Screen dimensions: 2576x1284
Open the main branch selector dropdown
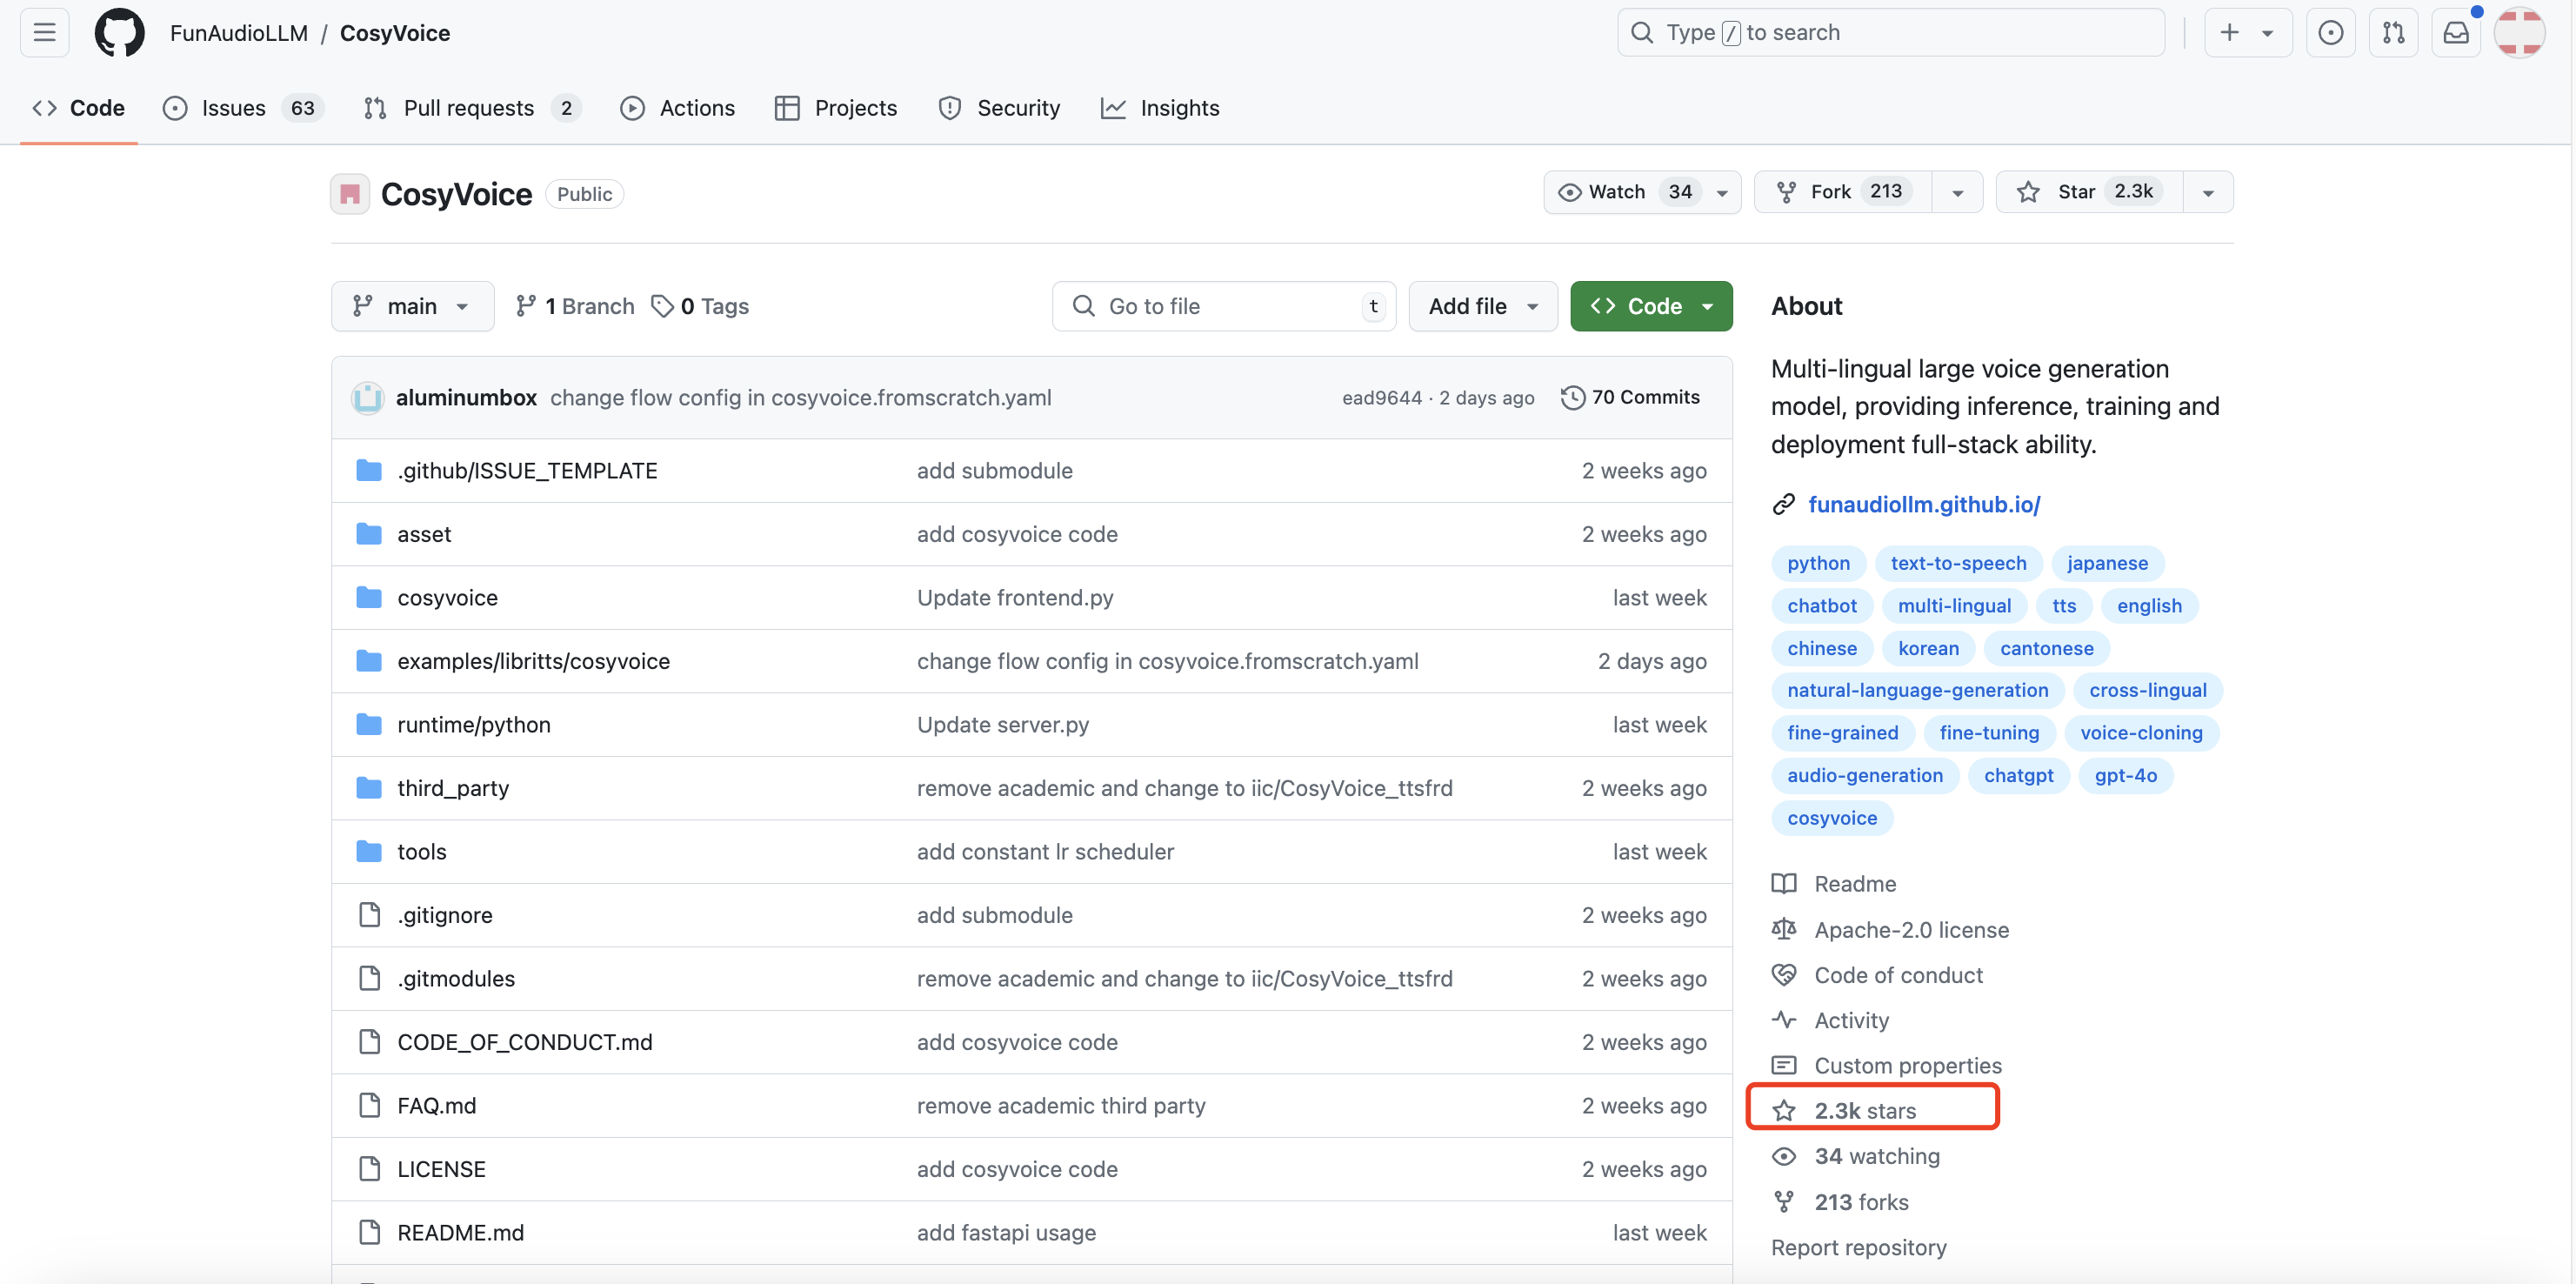(x=412, y=306)
